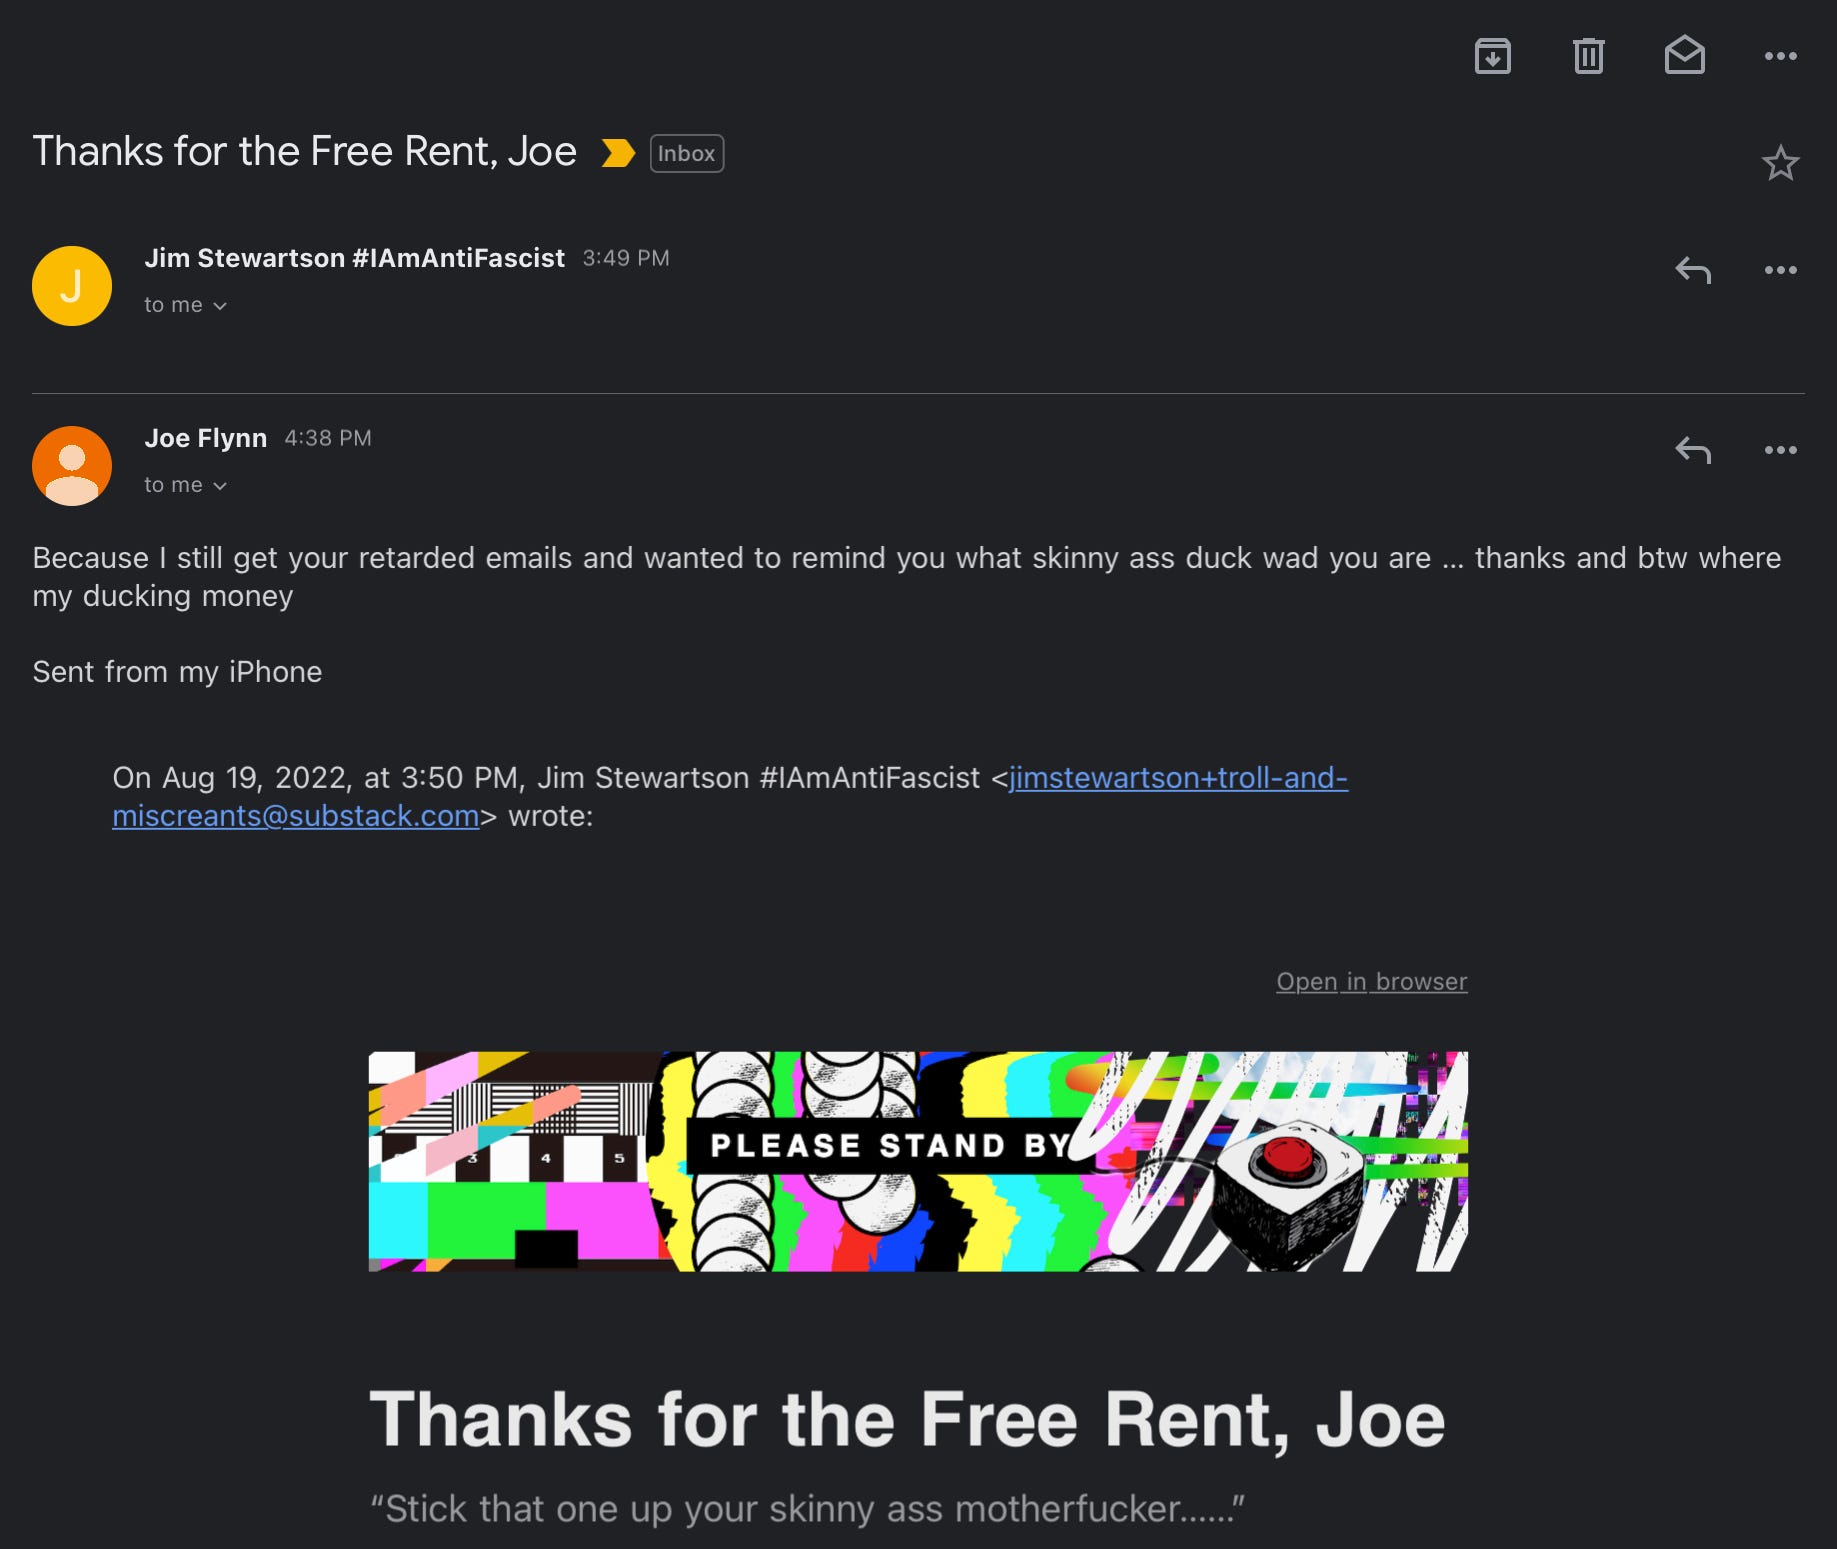Click Jim Stewartson's yellow J avatar
The height and width of the screenshot is (1549, 1837).
point(72,286)
